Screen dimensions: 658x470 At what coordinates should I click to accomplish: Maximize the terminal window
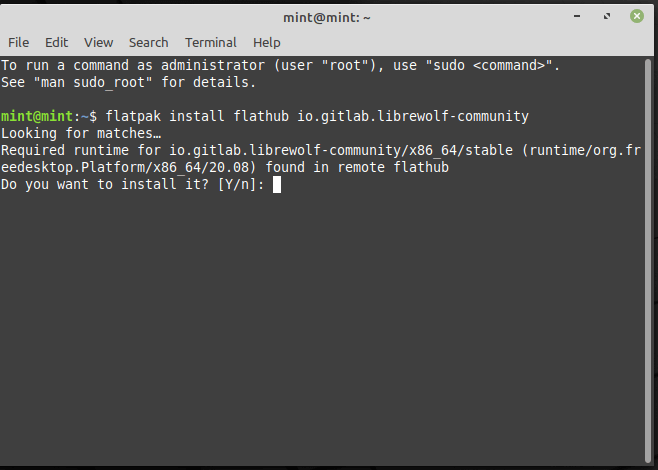(x=607, y=16)
